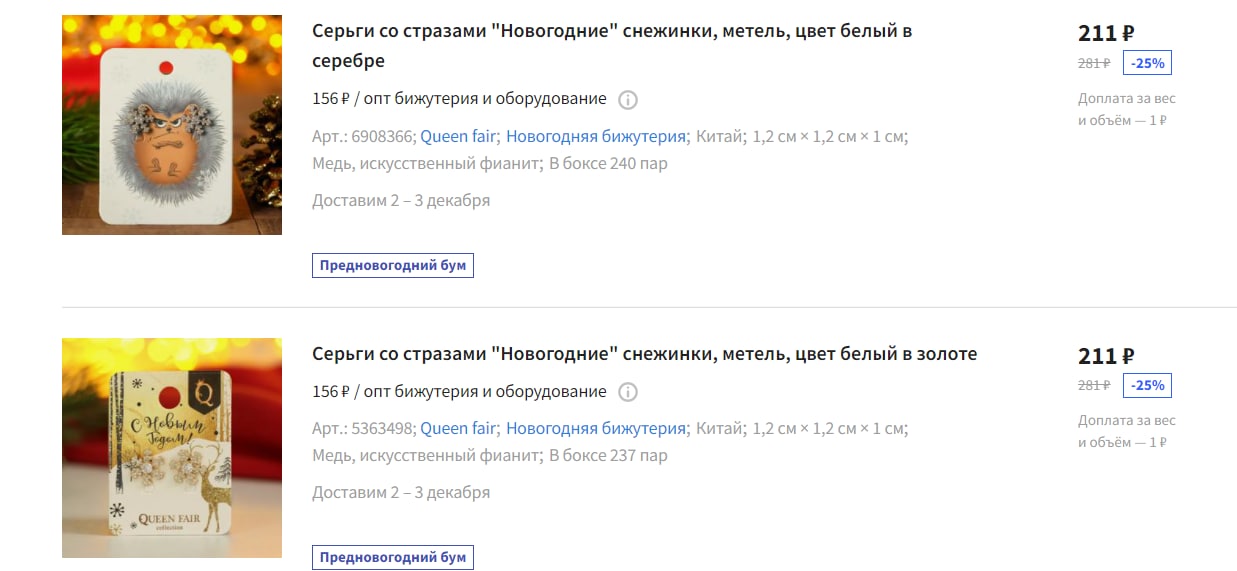This screenshot has height=571, width=1237.
Task: Open the title of the 'белый в серебре' earrings
Action: [x=612, y=46]
